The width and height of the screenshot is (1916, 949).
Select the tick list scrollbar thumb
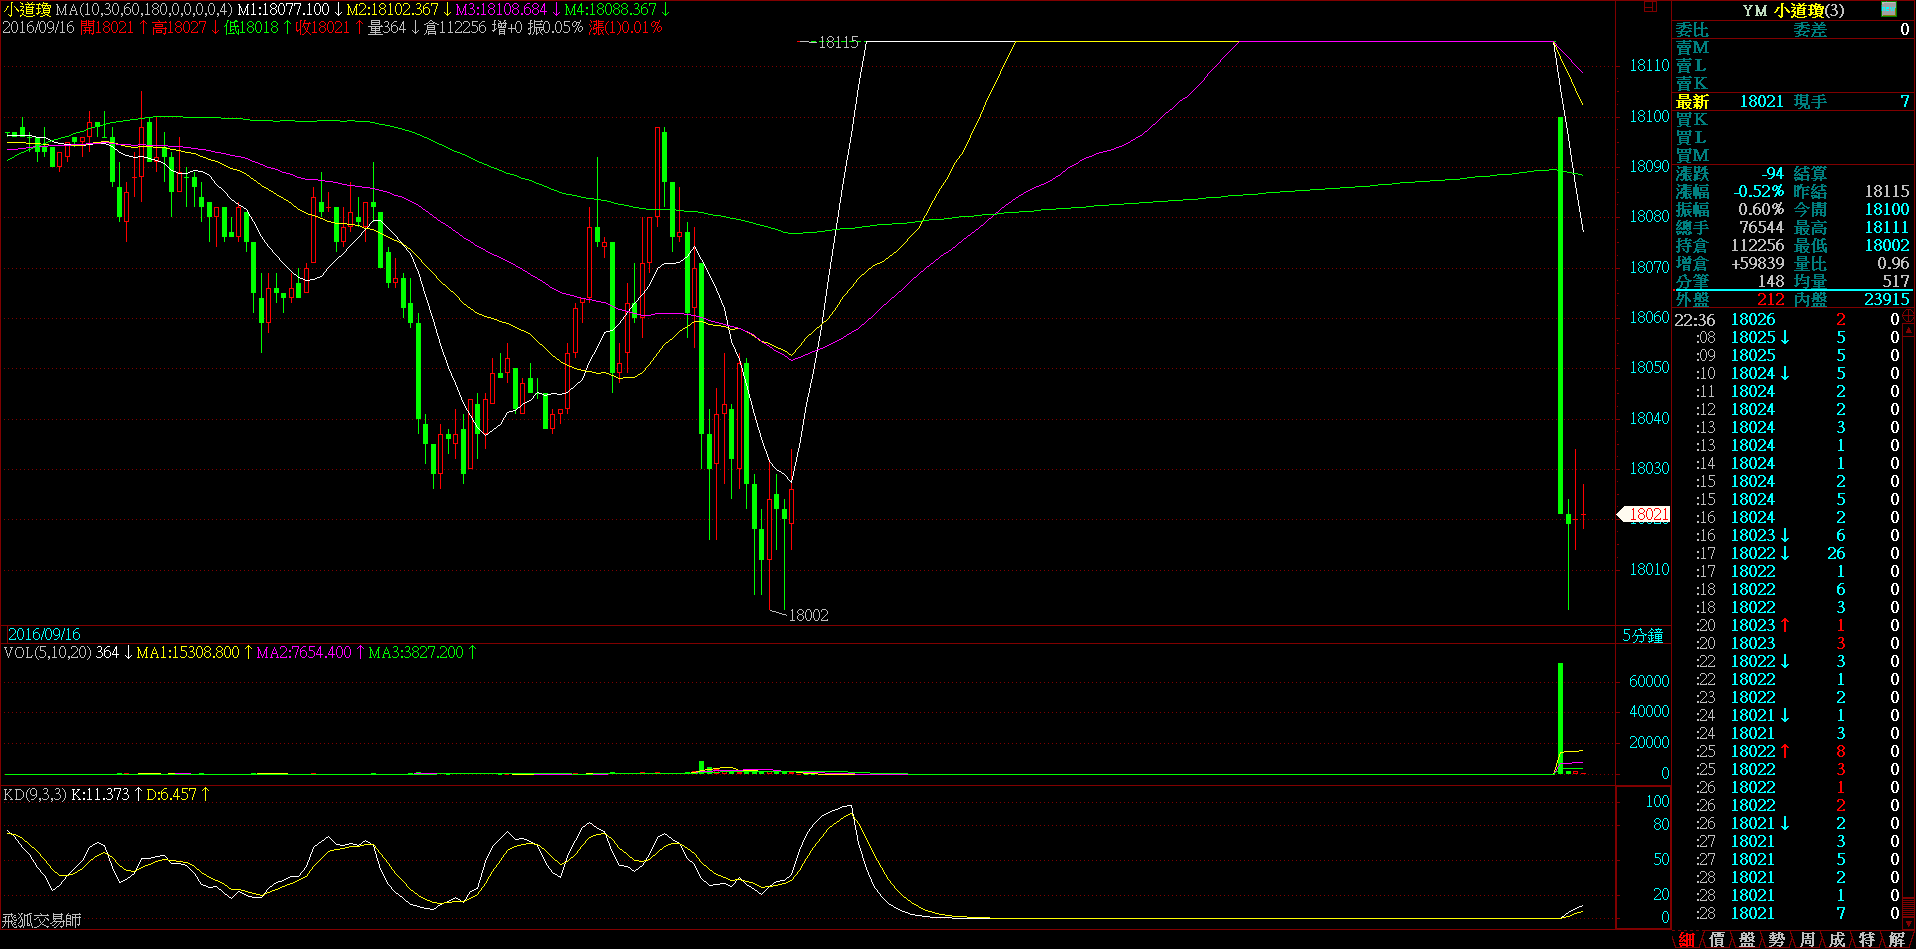(x=1909, y=906)
